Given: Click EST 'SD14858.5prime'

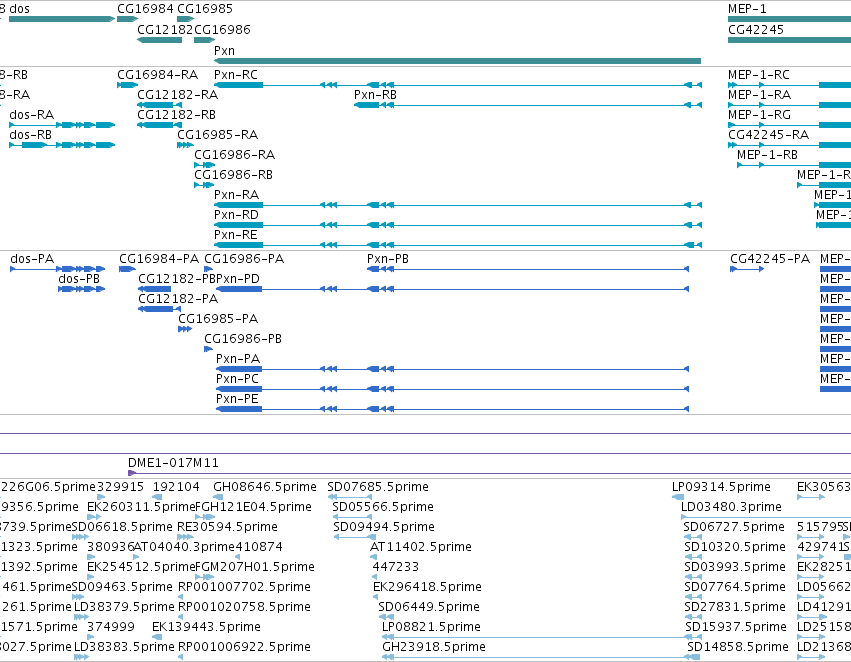Looking at the screenshot, I should tap(738, 647).
